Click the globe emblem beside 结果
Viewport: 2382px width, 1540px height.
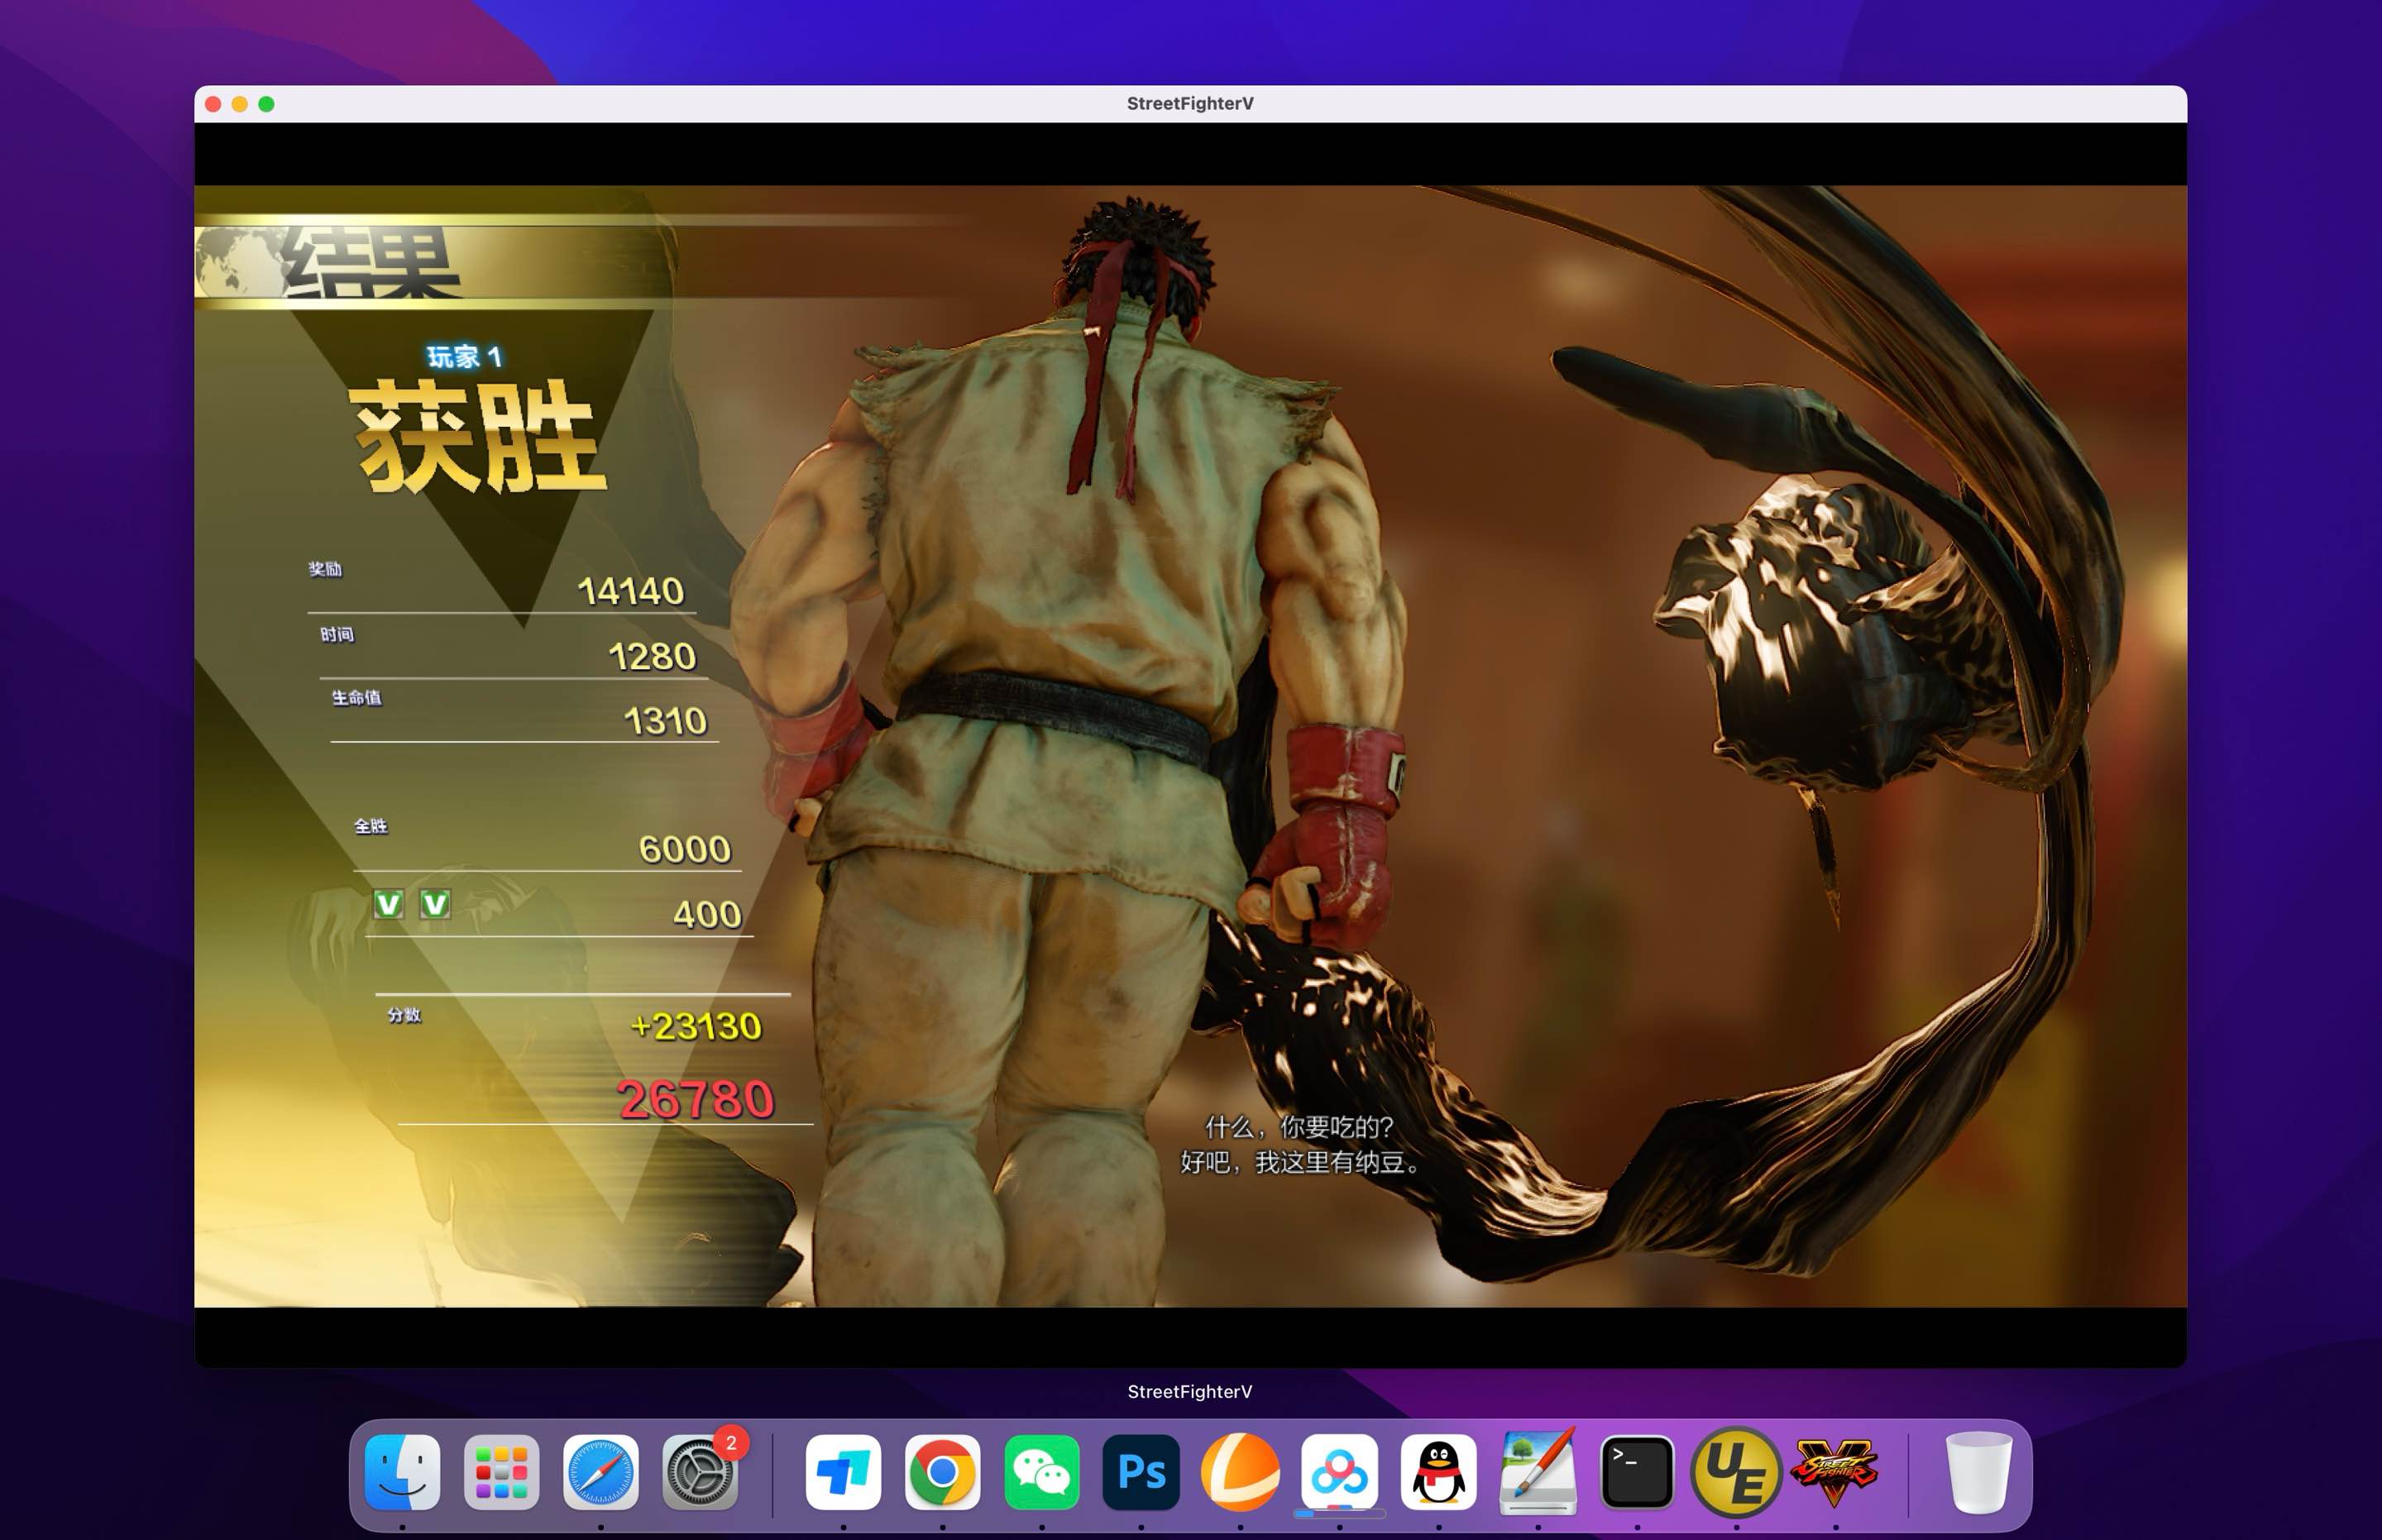coord(240,262)
